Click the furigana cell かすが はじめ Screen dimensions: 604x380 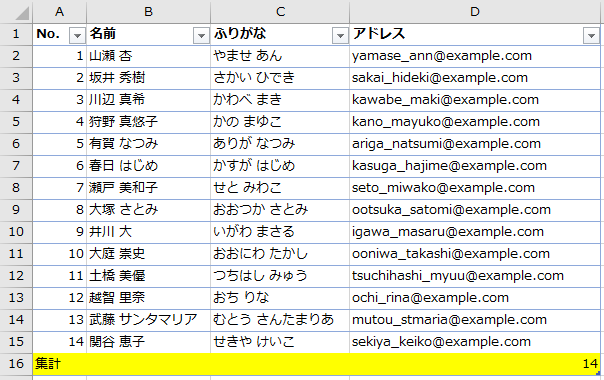(x=280, y=166)
